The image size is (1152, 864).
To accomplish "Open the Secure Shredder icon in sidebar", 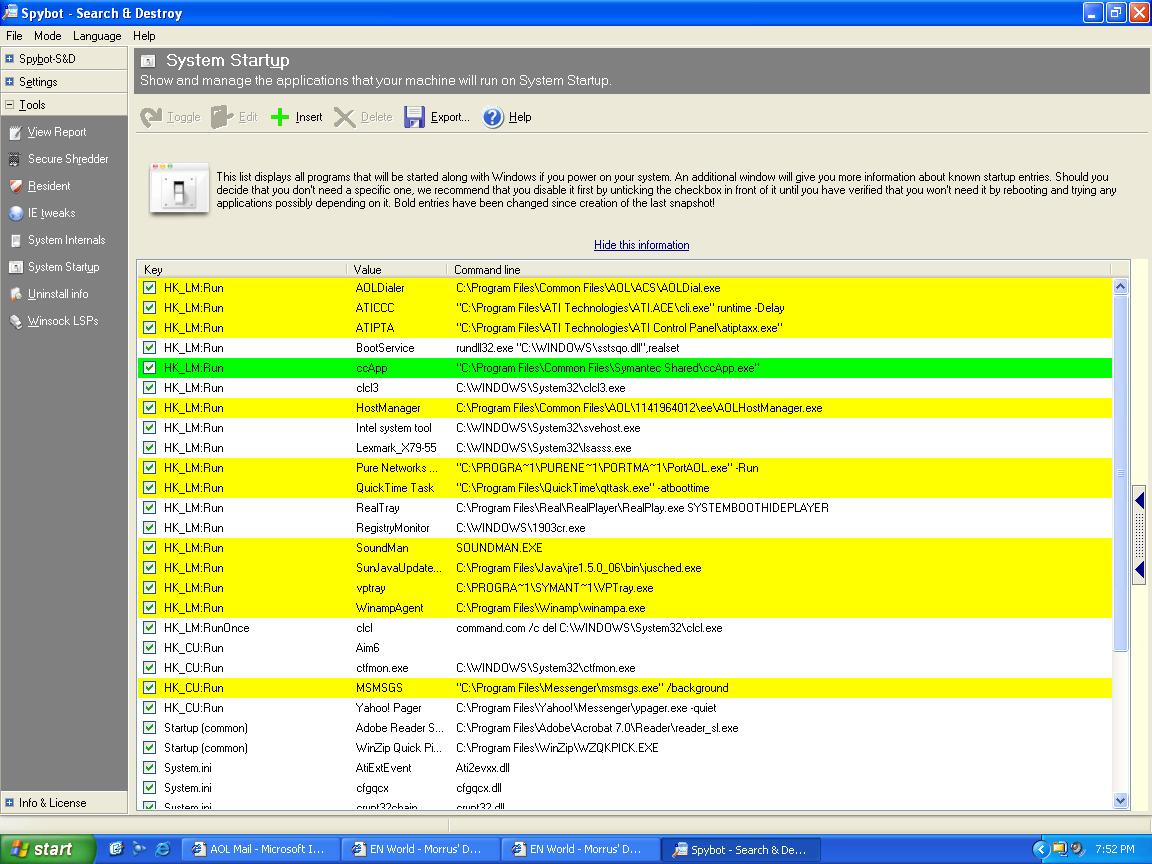I will pos(15,159).
